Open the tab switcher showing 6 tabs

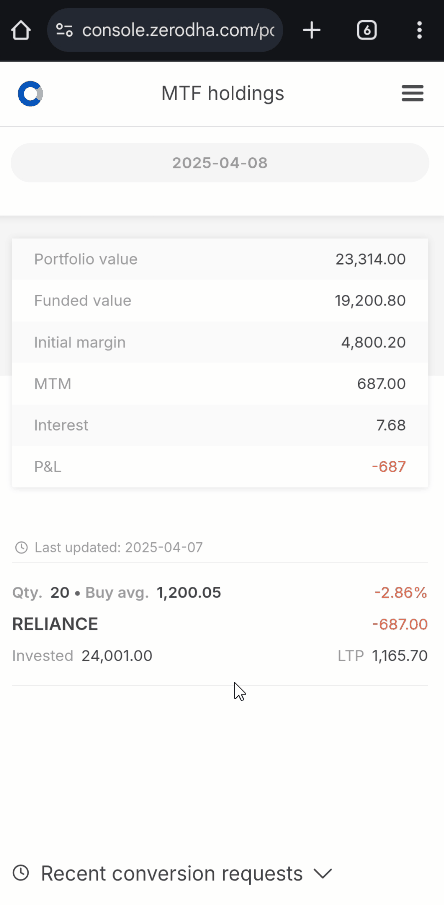(x=367, y=30)
